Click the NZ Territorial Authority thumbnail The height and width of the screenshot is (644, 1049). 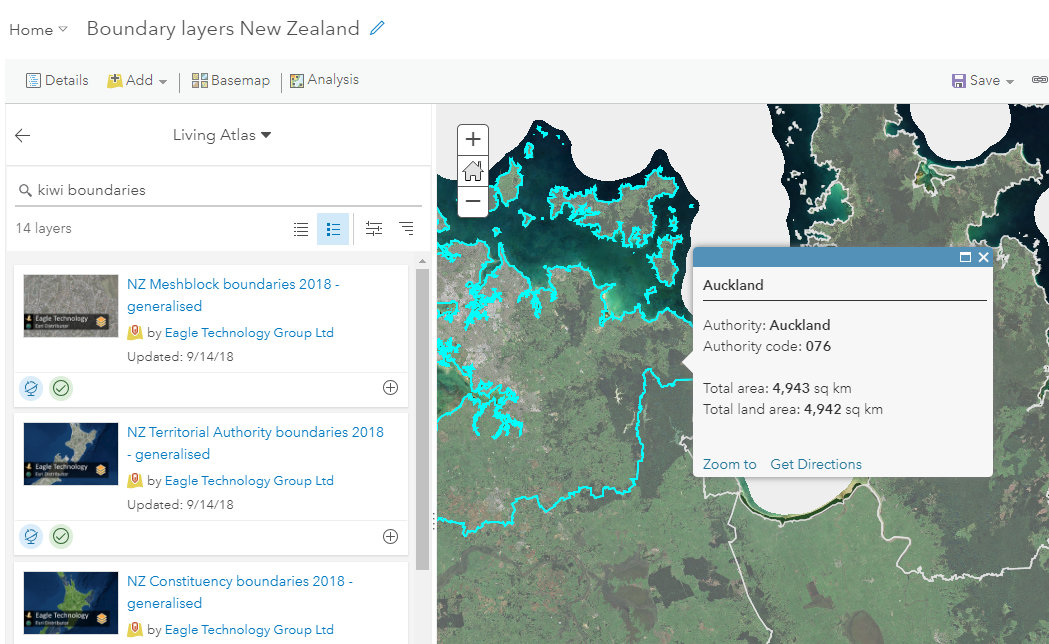pos(71,454)
